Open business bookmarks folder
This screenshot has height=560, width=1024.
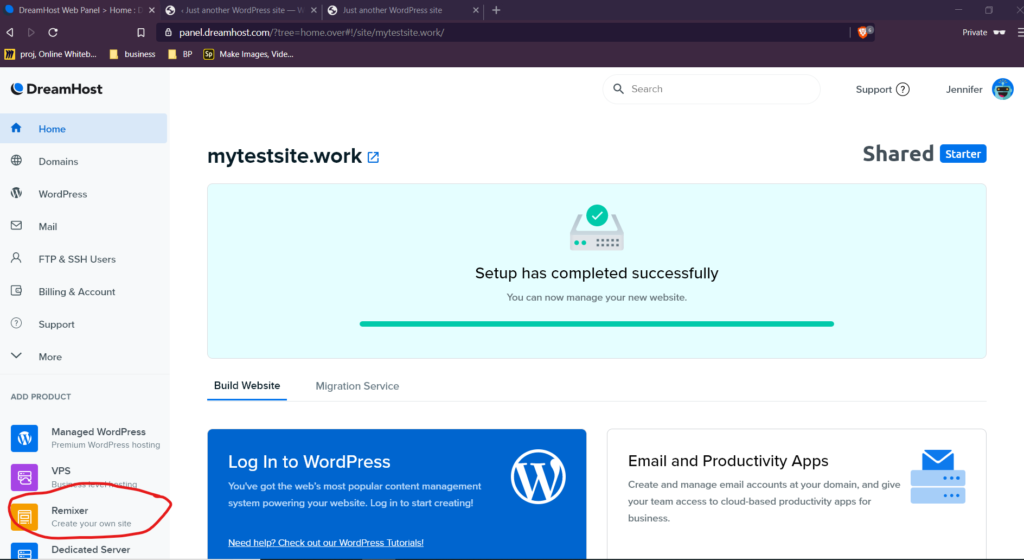[133, 54]
